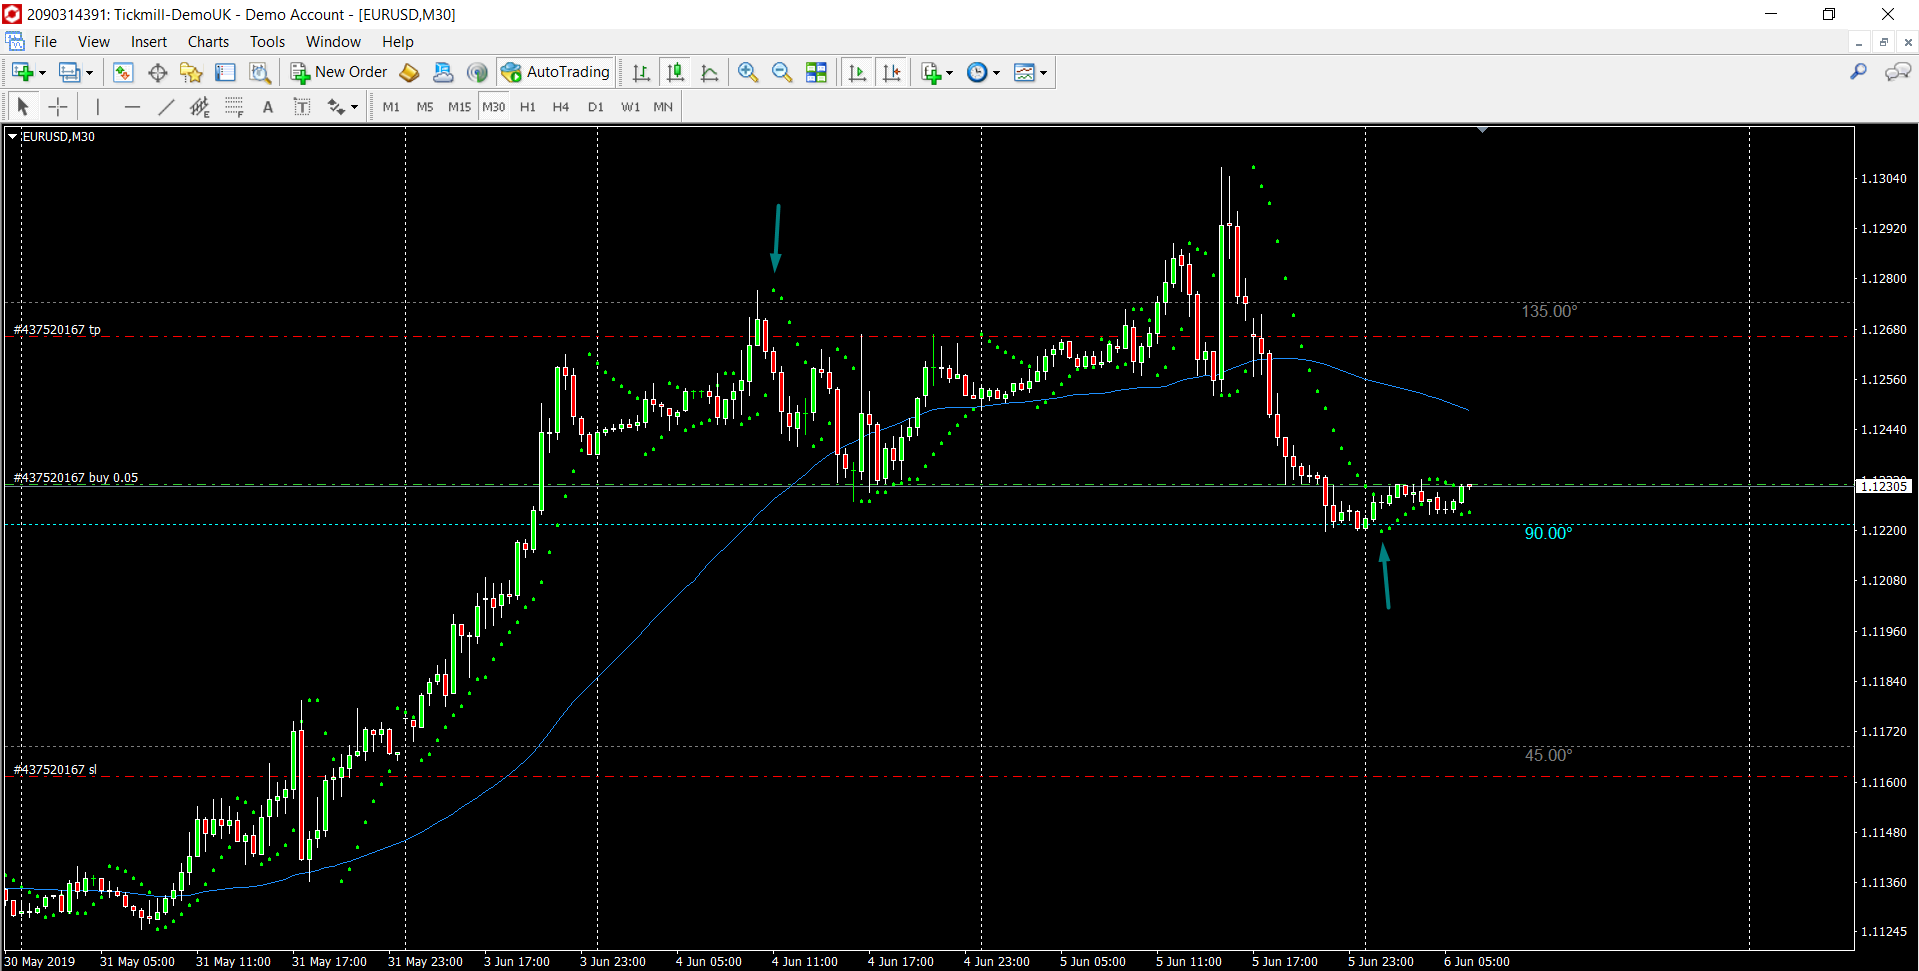The width and height of the screenshot is (1919, 971).
Task: Expand the profiles dropdown arrow
Action: 89,72
